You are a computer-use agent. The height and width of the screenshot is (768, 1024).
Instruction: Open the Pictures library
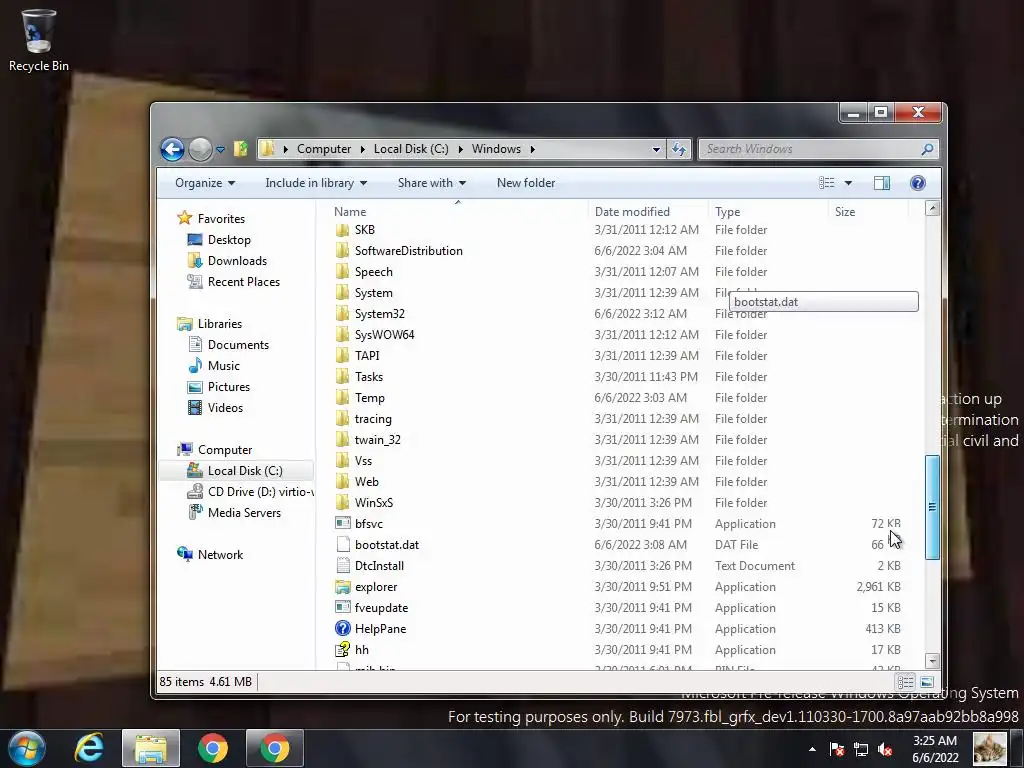[229, 387]
